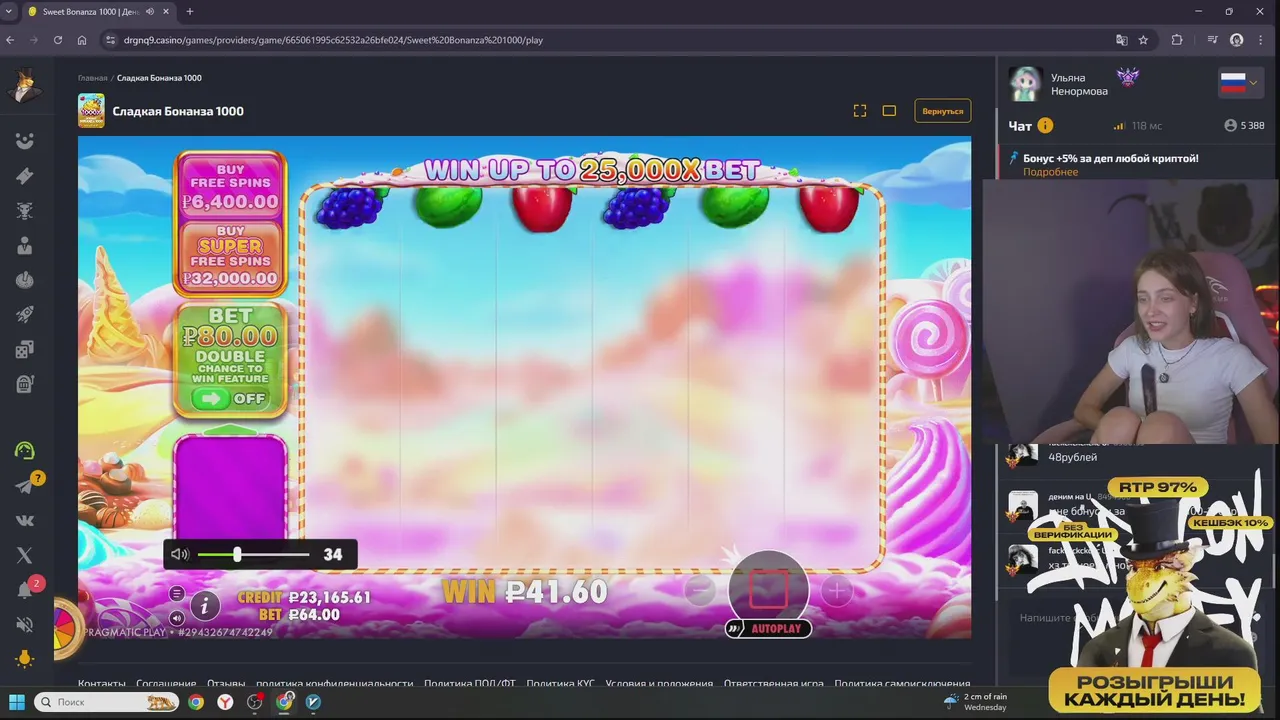1280x720 pixels.
Task: Open the Отзывы footer link
Action: 226,684
